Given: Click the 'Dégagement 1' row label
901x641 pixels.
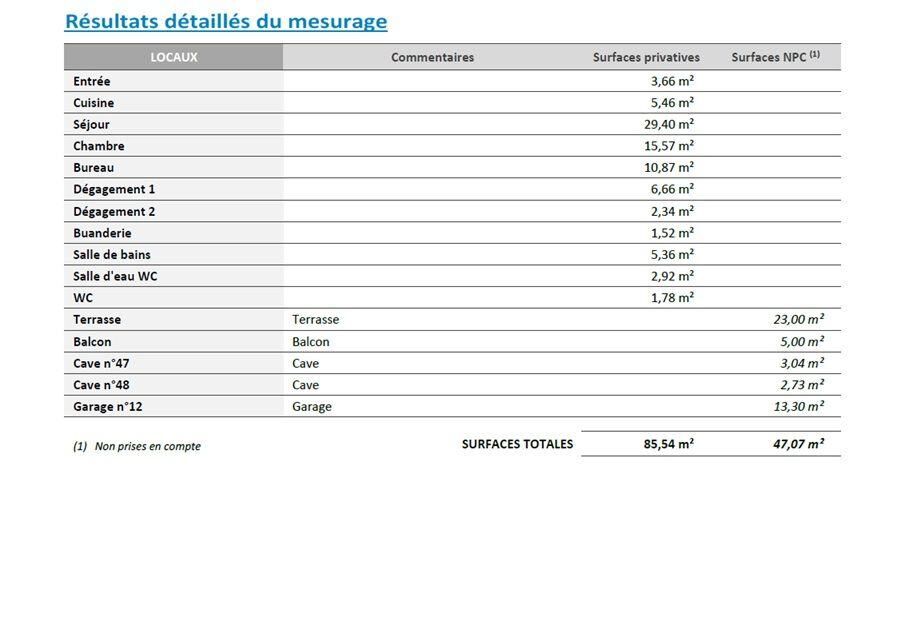Looking at the screenshot, I should pos(114,189).
